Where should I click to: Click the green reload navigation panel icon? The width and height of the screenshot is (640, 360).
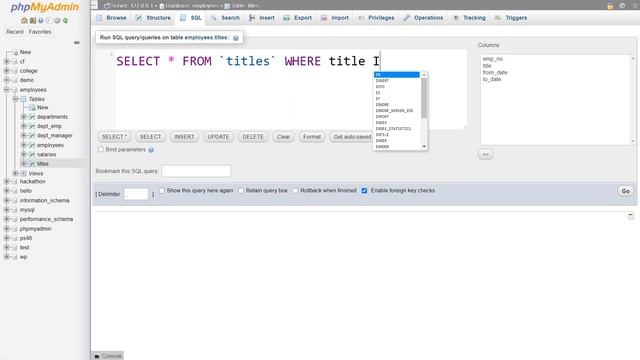coord(65,20)
